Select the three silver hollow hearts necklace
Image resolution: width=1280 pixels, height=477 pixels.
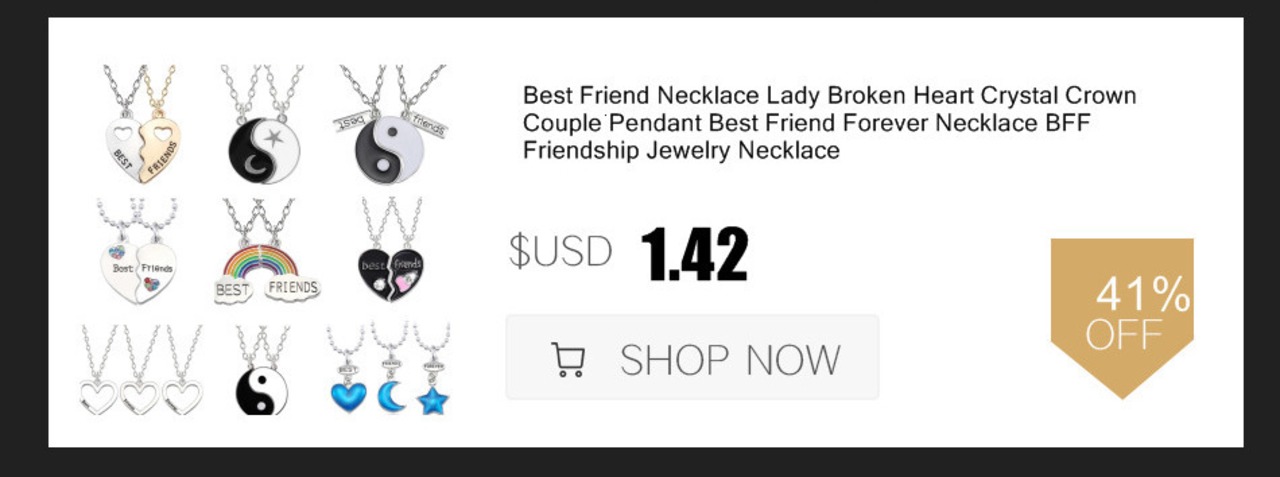coord(141,369)
